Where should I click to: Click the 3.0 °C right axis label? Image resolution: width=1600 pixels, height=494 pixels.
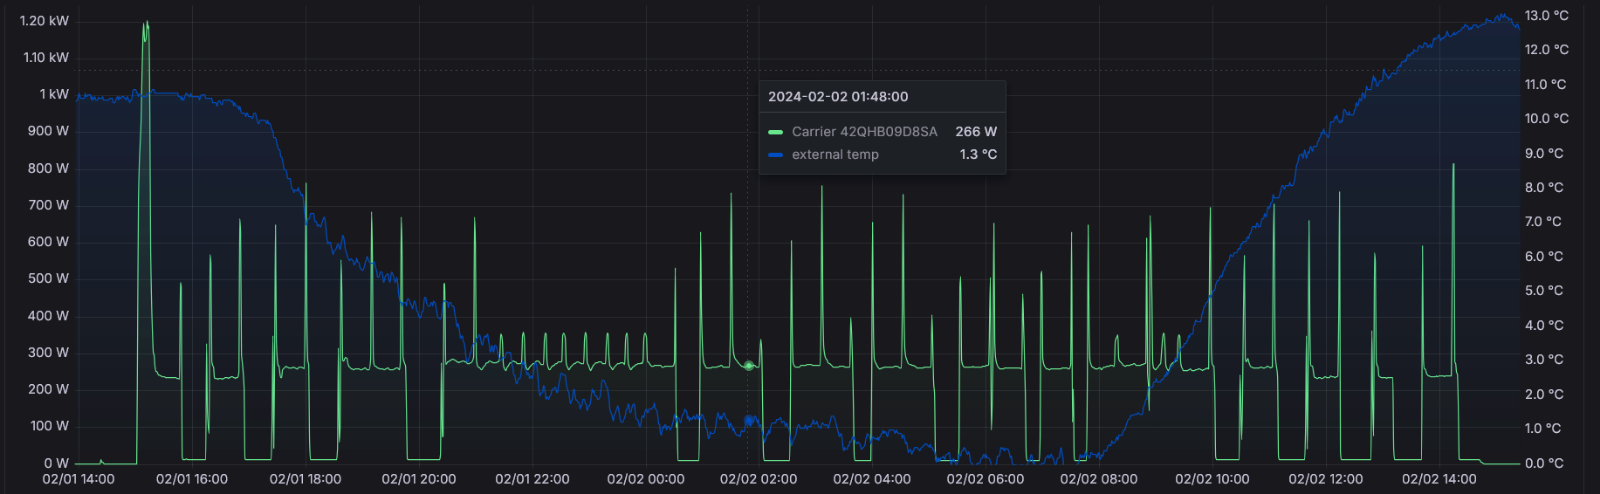tap(1544, 360)
